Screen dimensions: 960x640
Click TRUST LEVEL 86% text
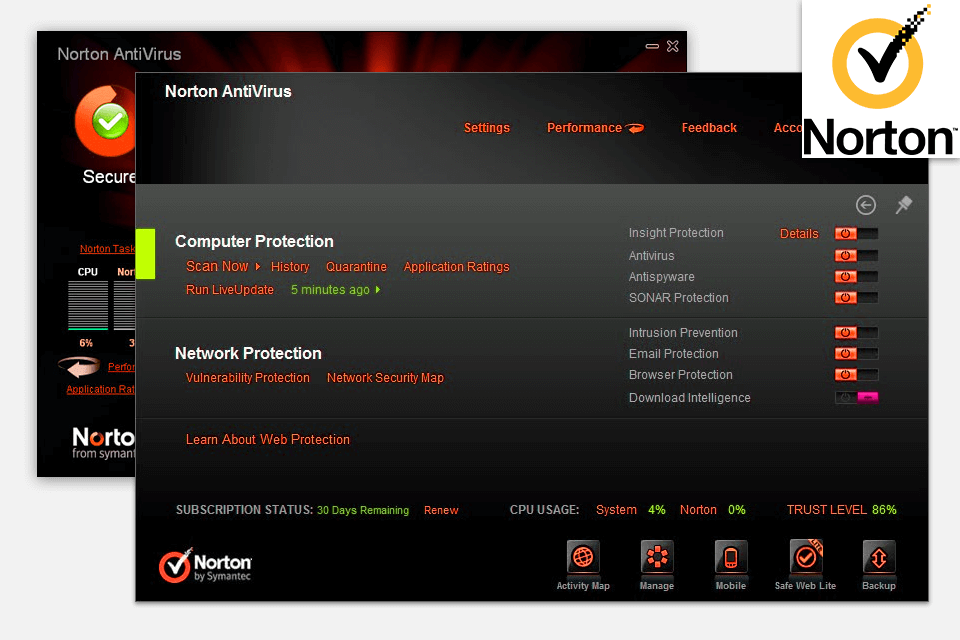pyautogui.click(x=841, y=510)
